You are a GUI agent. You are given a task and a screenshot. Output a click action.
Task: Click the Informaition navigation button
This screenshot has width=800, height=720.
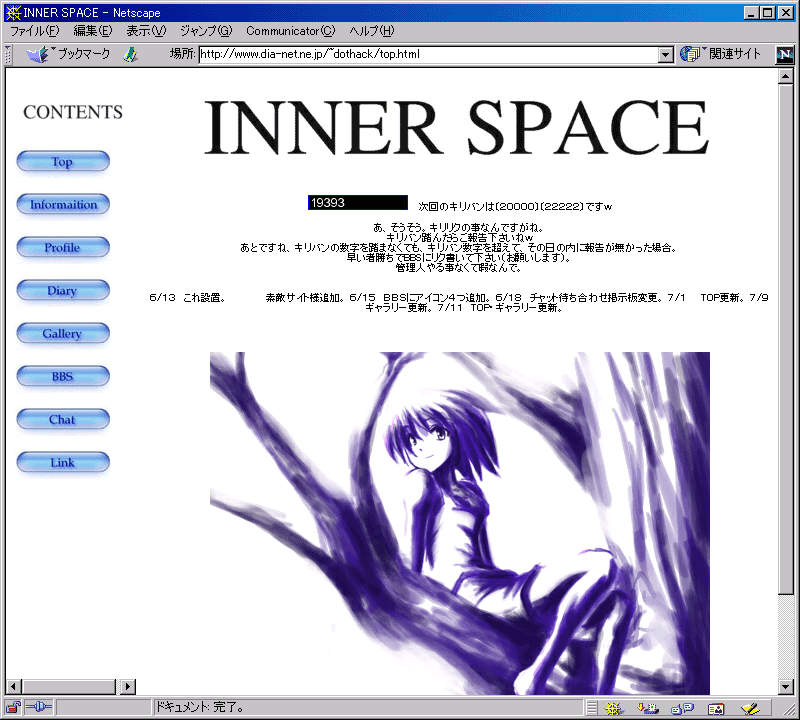(x=63, y=205)
